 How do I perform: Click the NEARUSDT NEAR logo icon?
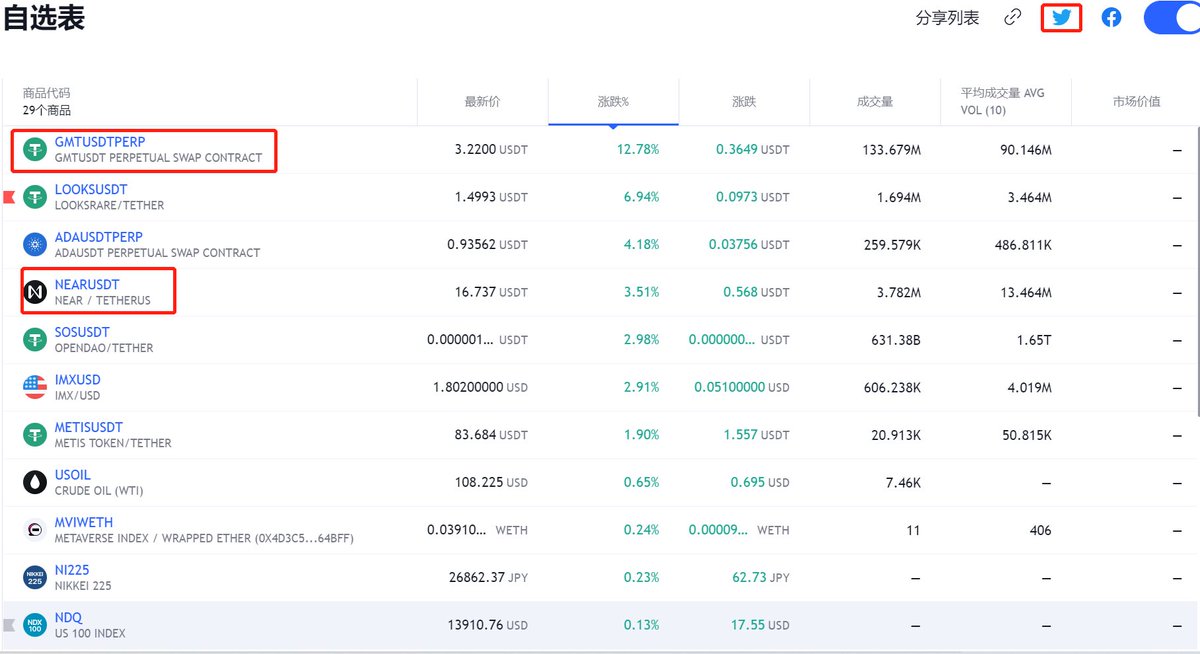pos(35,292)
